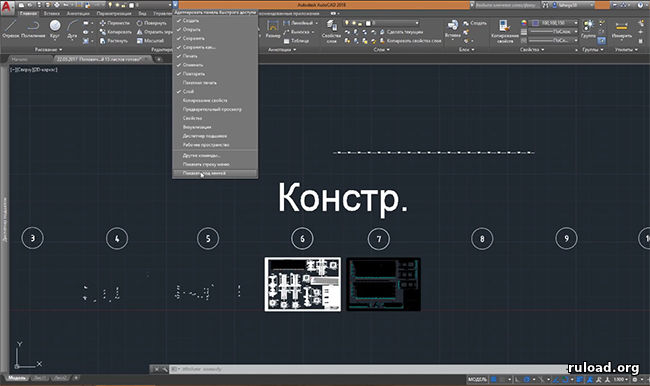Click the Масштаб scale tool
The height and width of the screenshot is (386, 650).
pyautogui.click(x=150, y=41)
